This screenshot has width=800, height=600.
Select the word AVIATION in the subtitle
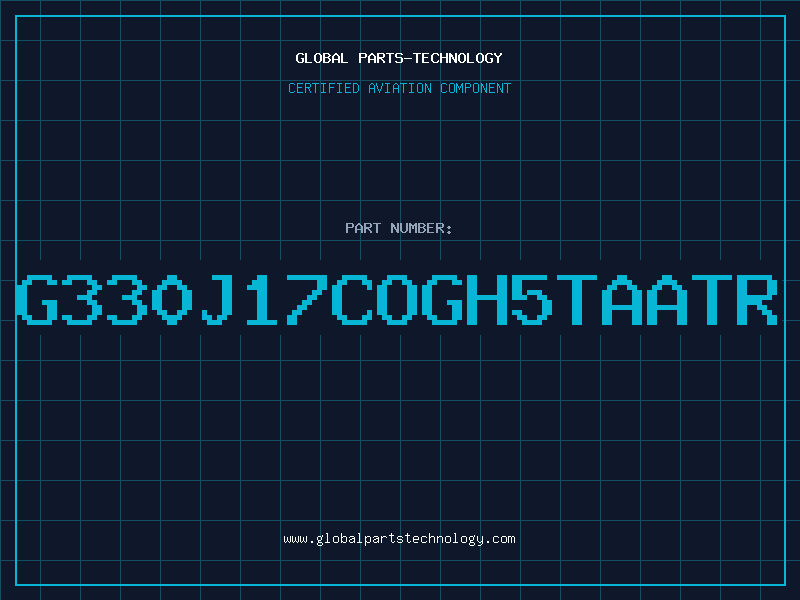click(399, 88)
